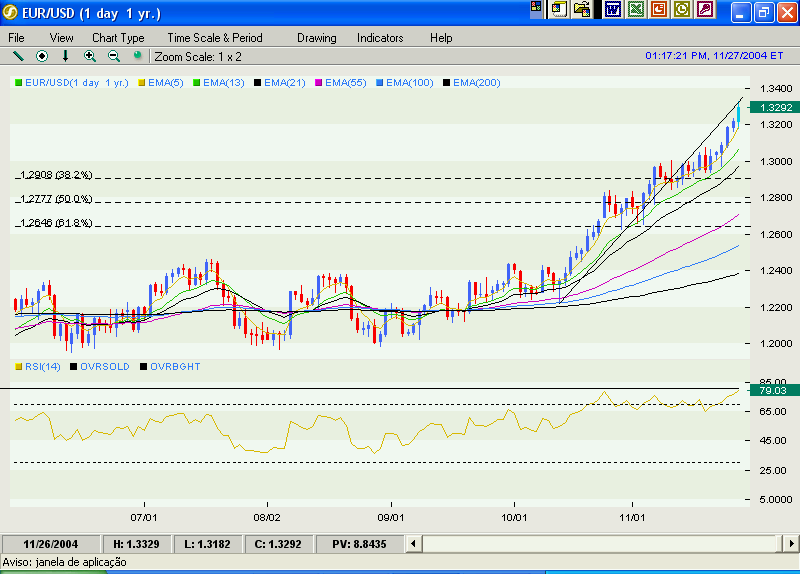Zoom in using the magnifier plus icon
This screenshot has height=574, width=800.
click(x=90, y=56)
